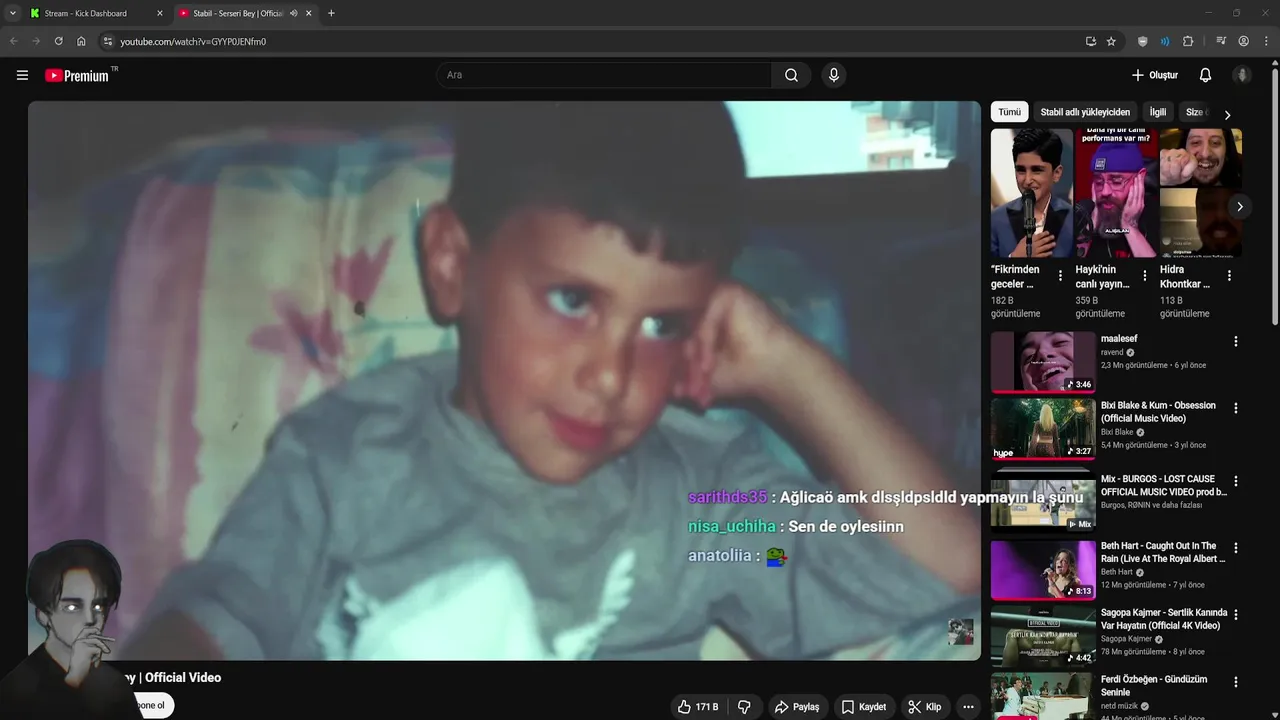
Task: Open options menu for maalesef video
Action: coord(1235,341)
